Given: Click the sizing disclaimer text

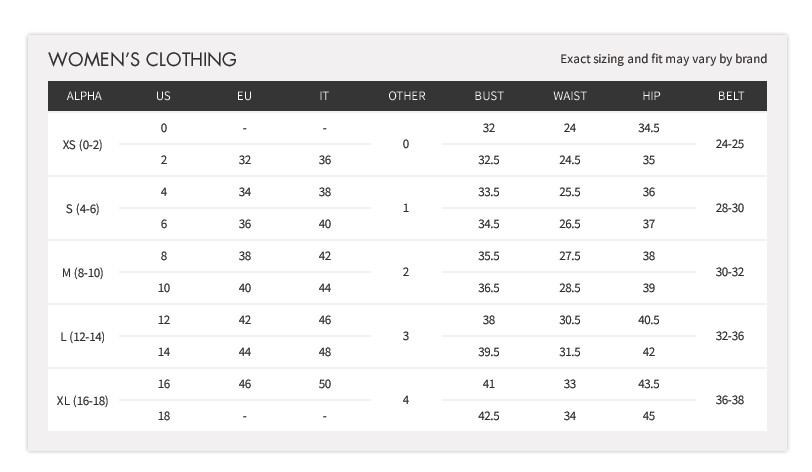Looking at the screenshot, I should [x=663, y=59].
